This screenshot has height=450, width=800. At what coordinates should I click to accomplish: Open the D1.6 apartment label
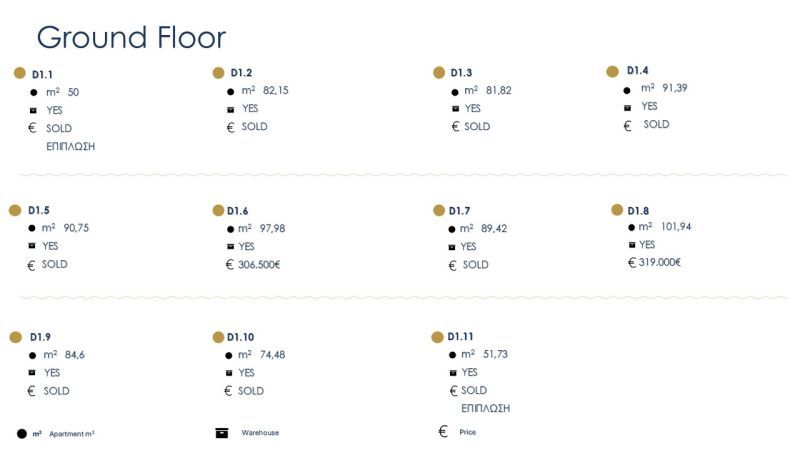click(237, 211)
